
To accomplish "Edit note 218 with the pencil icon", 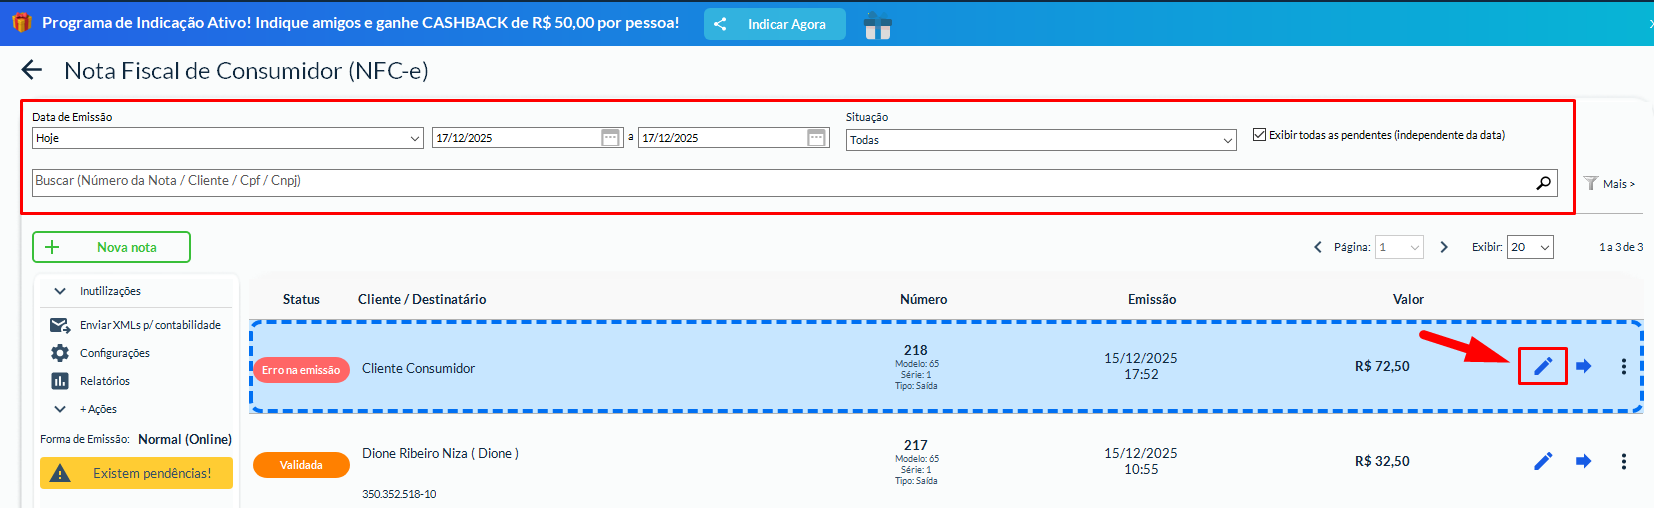I will pos(1543,366).
